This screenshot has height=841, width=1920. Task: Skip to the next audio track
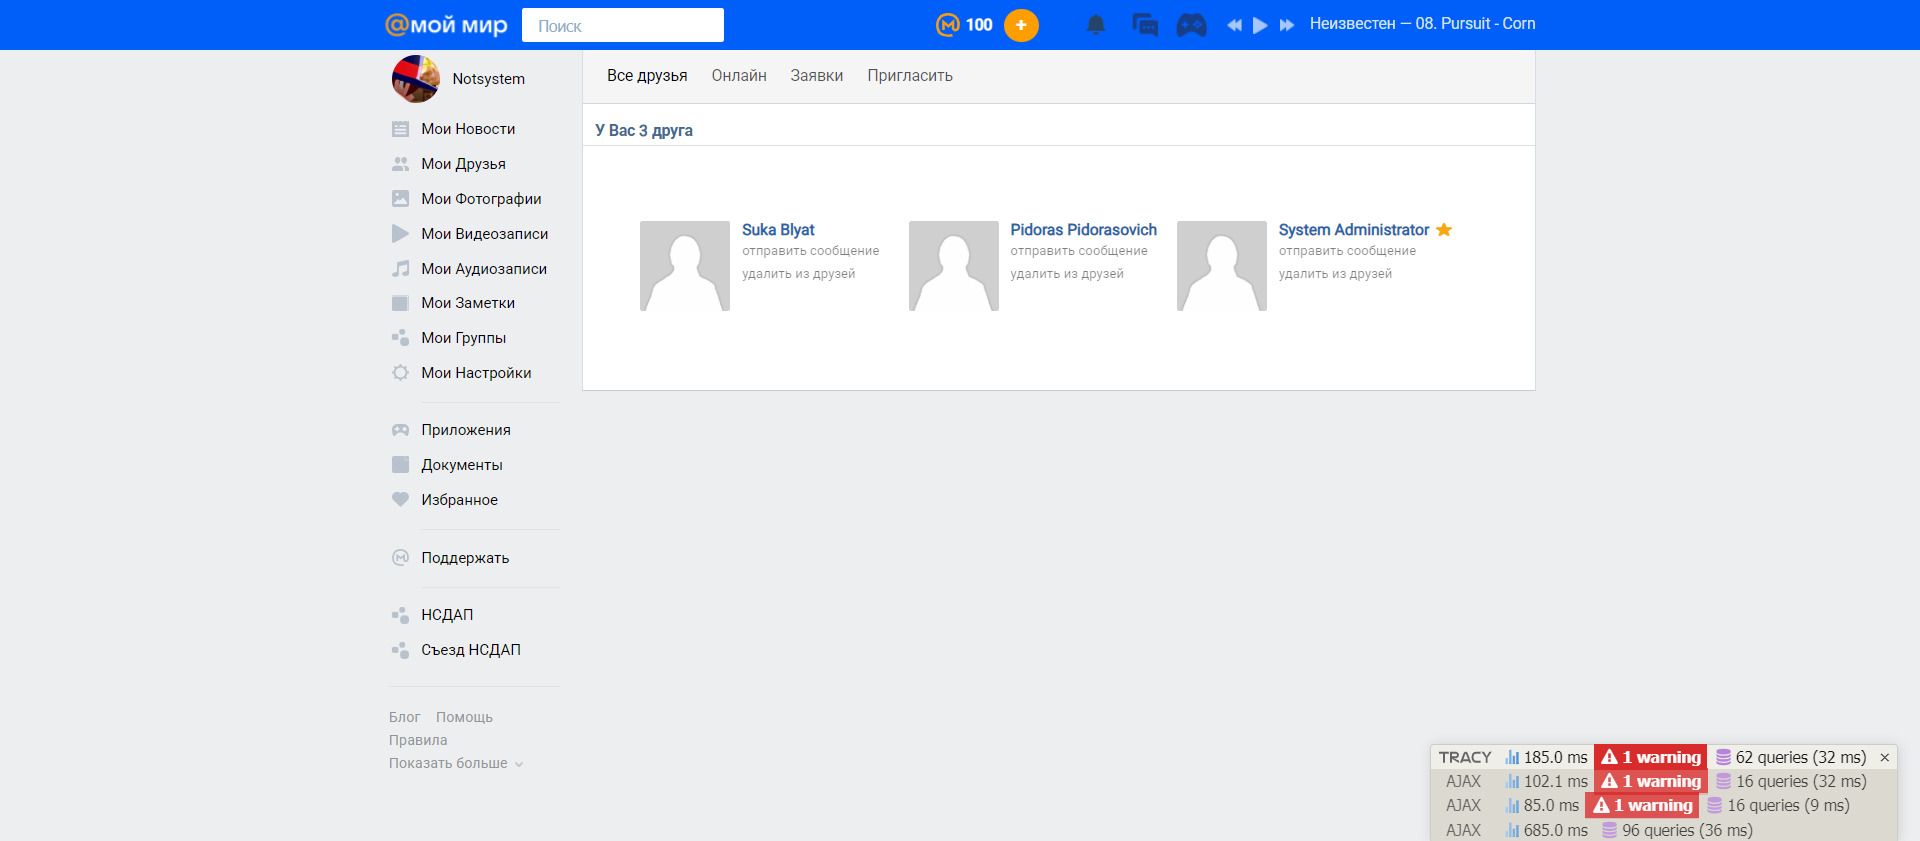pos(1287,25)
